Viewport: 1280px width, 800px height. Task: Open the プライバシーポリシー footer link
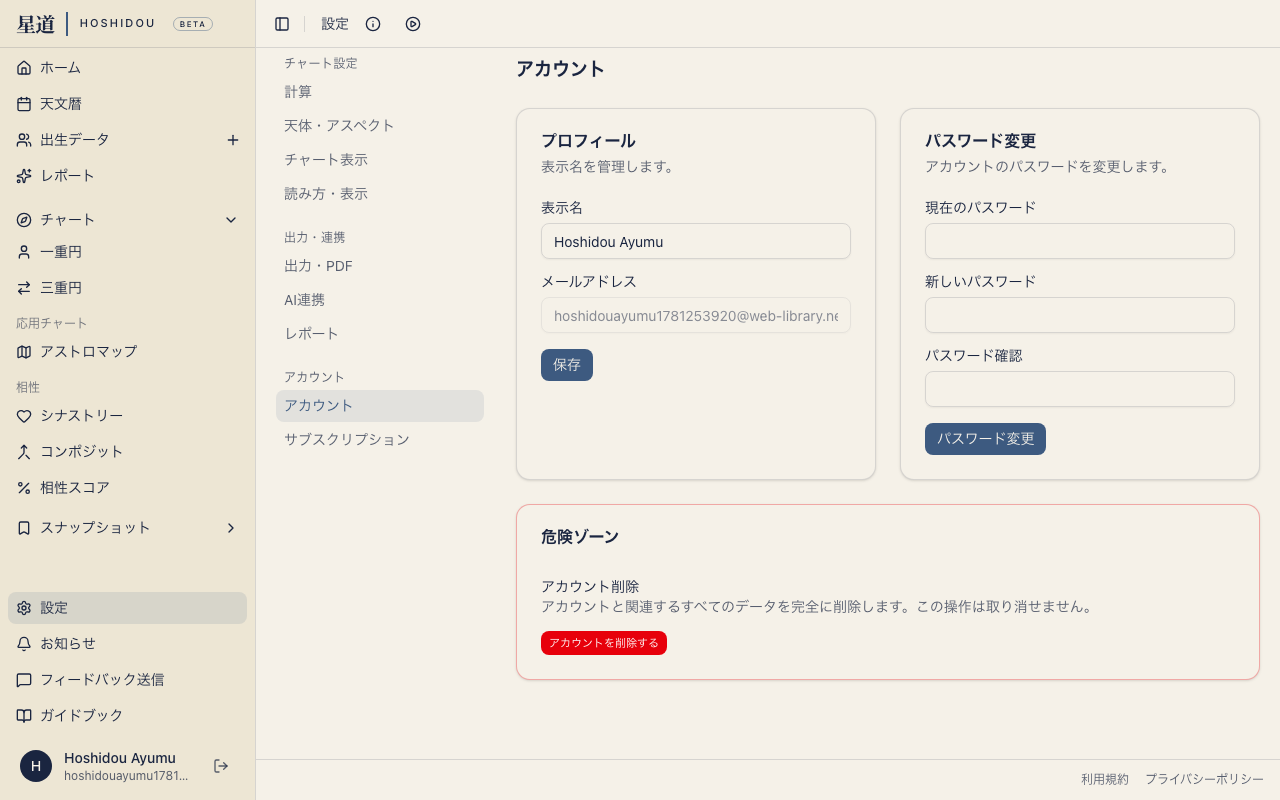click(x=1204, y=779)
